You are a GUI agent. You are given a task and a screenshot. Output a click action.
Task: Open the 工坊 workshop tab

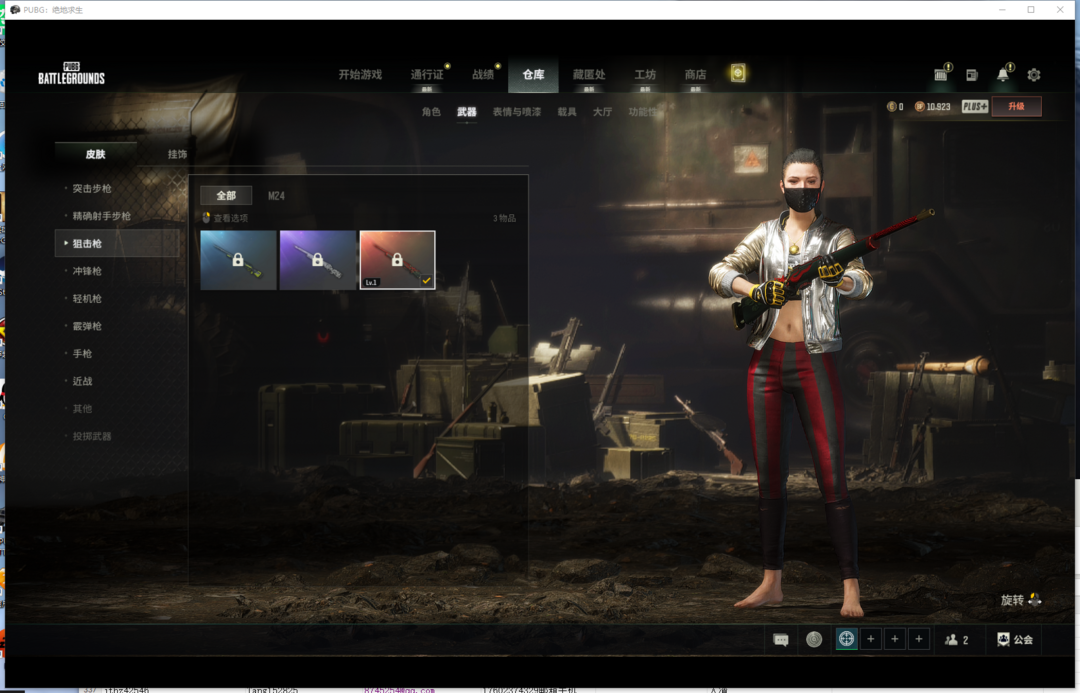pos(645,74)
